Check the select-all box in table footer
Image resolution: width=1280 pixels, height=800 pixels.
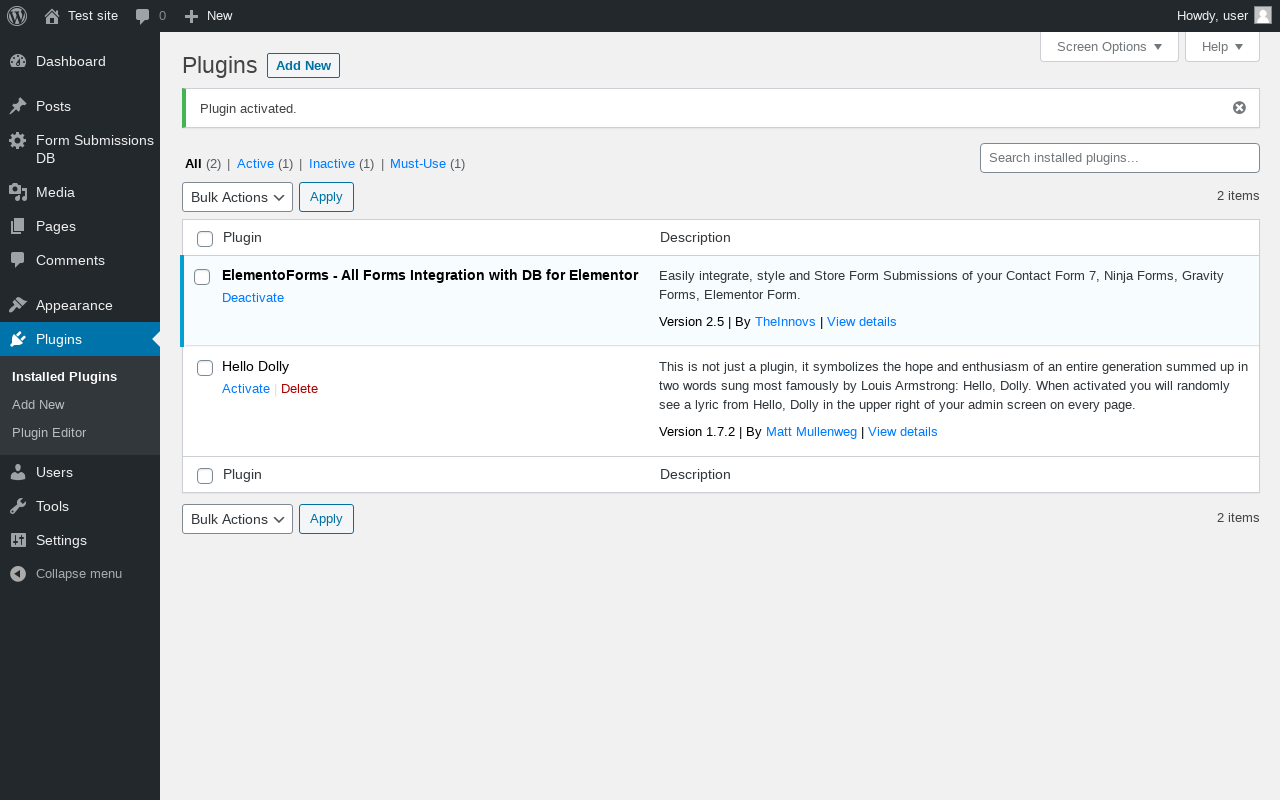[x=205, y=476]
